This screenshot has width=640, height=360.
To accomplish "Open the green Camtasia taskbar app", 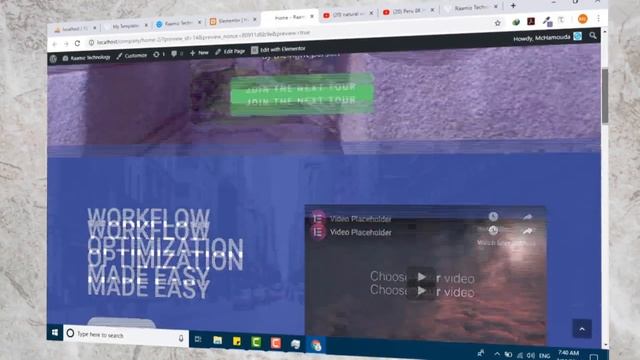I will (x=256, y=342).
